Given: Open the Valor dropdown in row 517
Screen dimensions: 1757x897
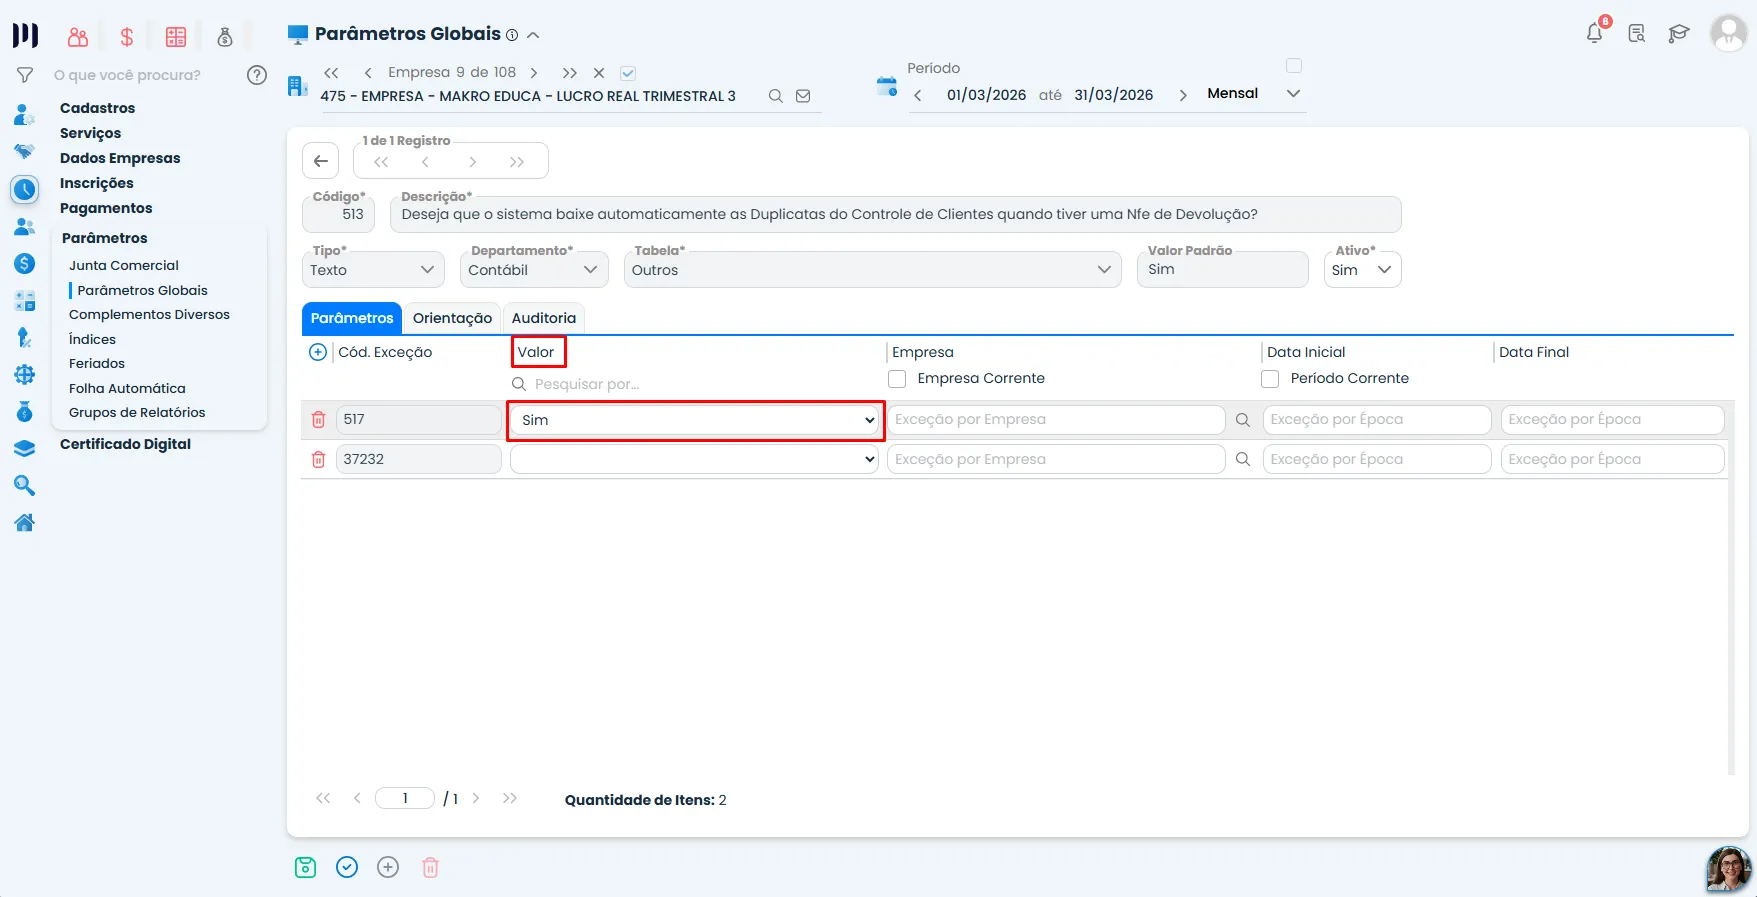Looking at the screenshot, I should [x=695, y=420].
